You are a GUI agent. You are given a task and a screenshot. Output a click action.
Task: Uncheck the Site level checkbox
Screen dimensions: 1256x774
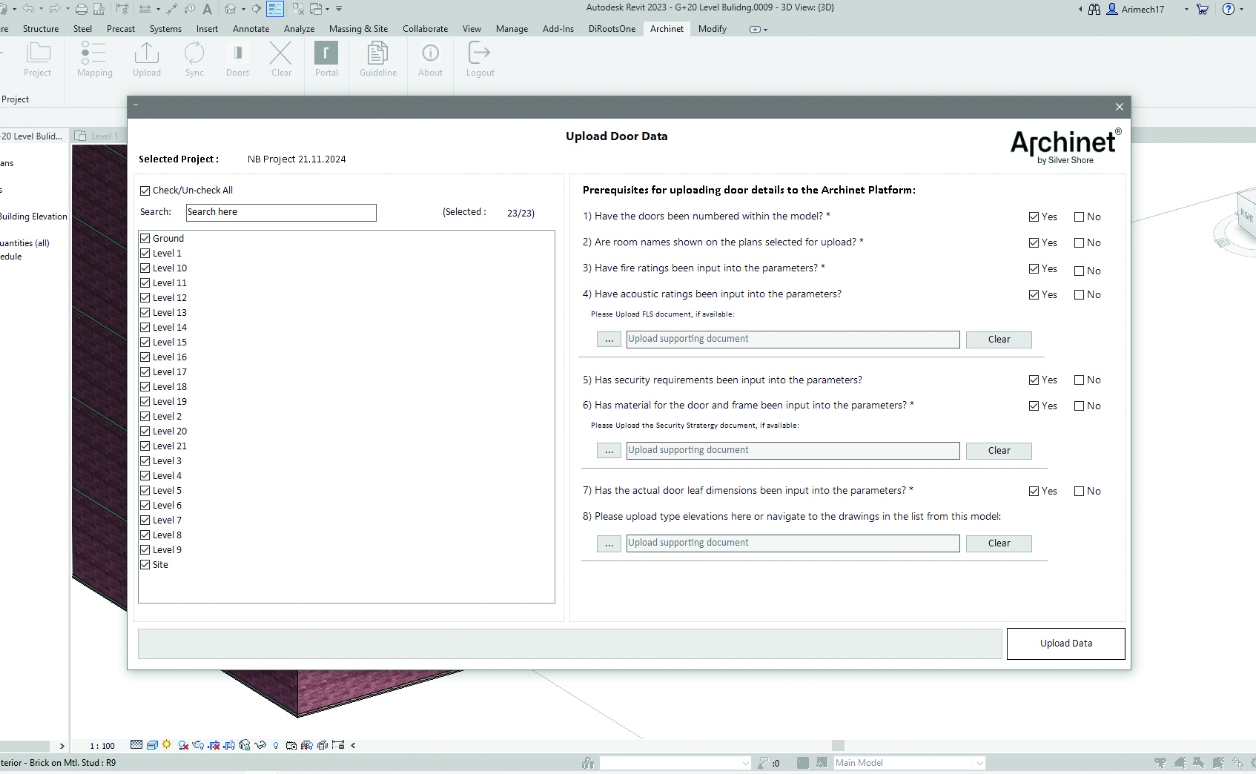(x=146, y=565)
